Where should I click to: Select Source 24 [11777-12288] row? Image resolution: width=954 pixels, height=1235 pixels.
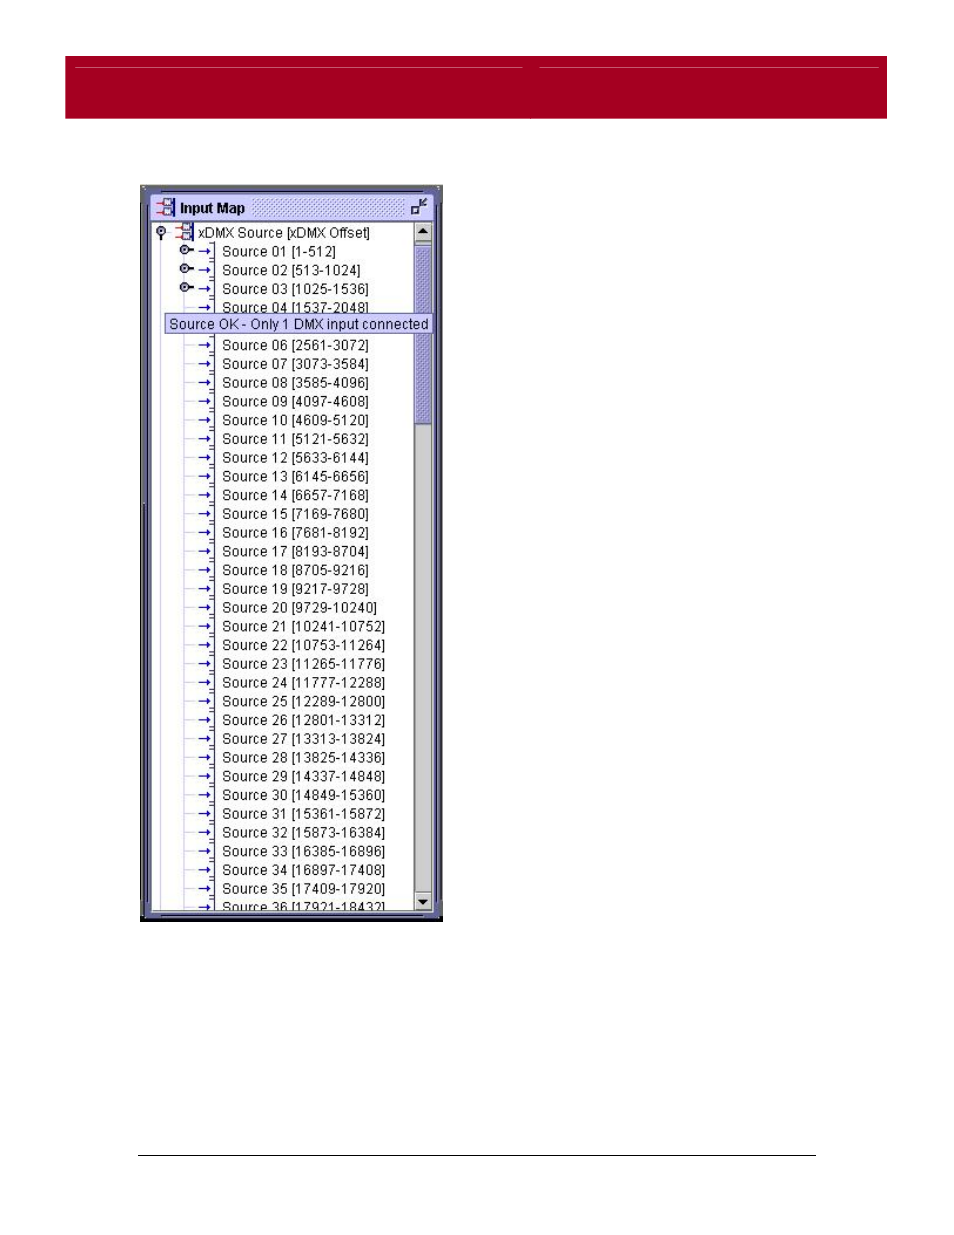click(x=303, y=683)
